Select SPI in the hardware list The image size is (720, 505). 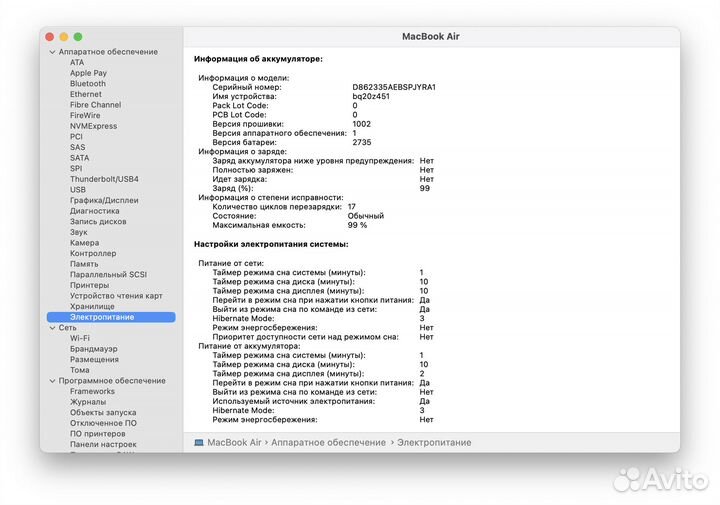point(76,168)
